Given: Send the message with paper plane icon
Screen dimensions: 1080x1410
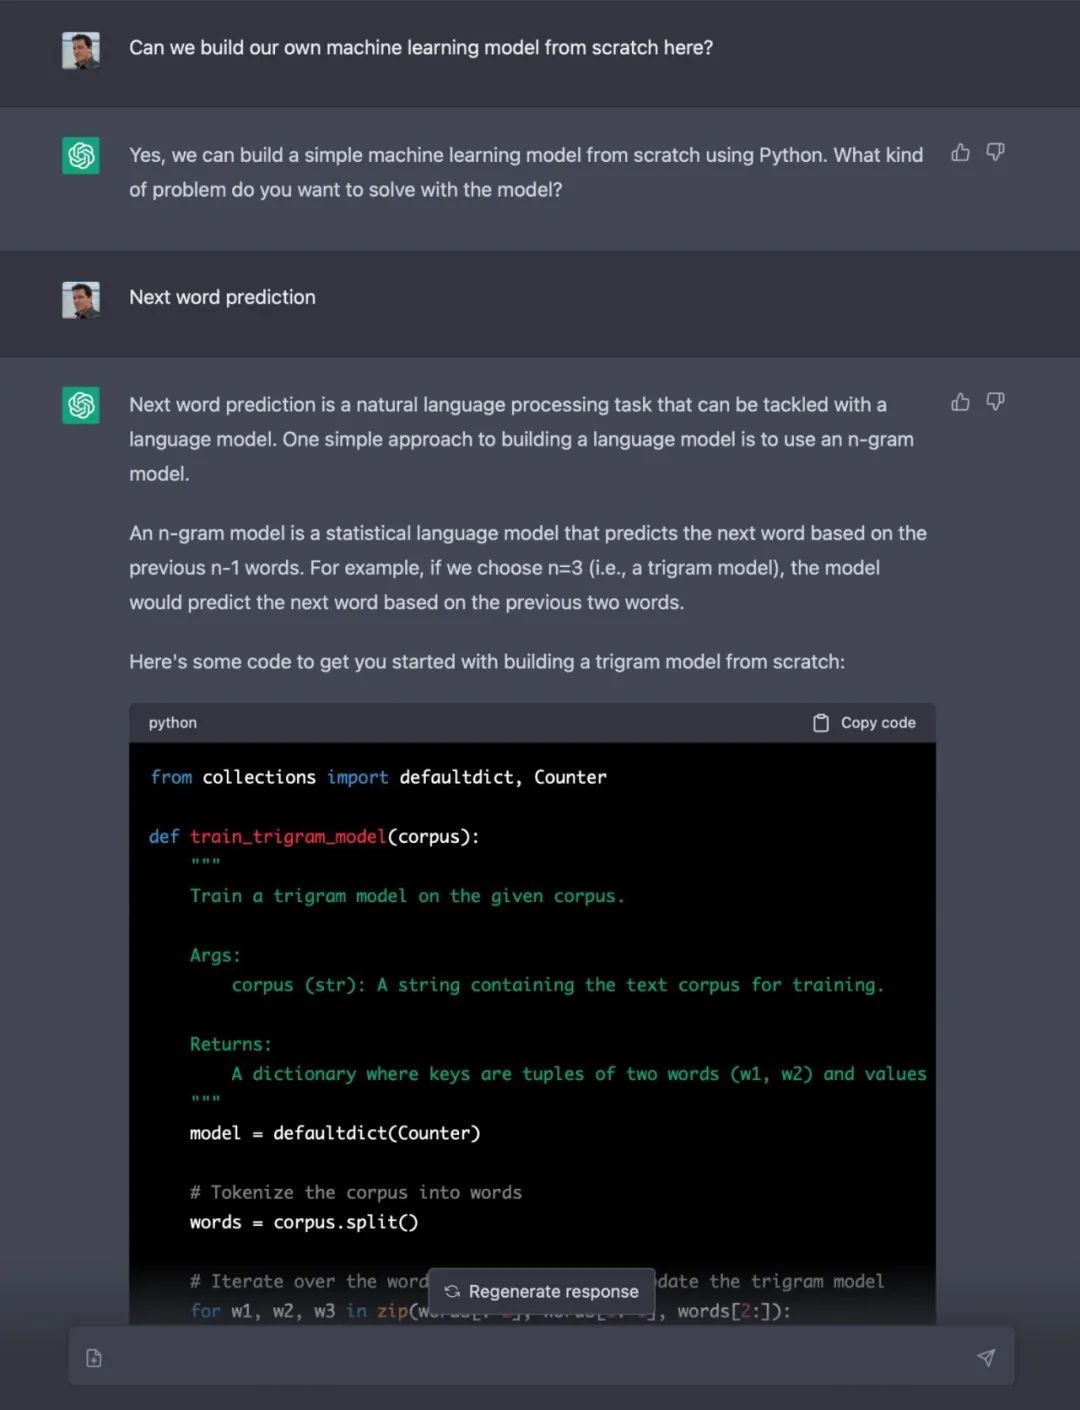Looking at the screenshot, I should [x=986, y=1357].
